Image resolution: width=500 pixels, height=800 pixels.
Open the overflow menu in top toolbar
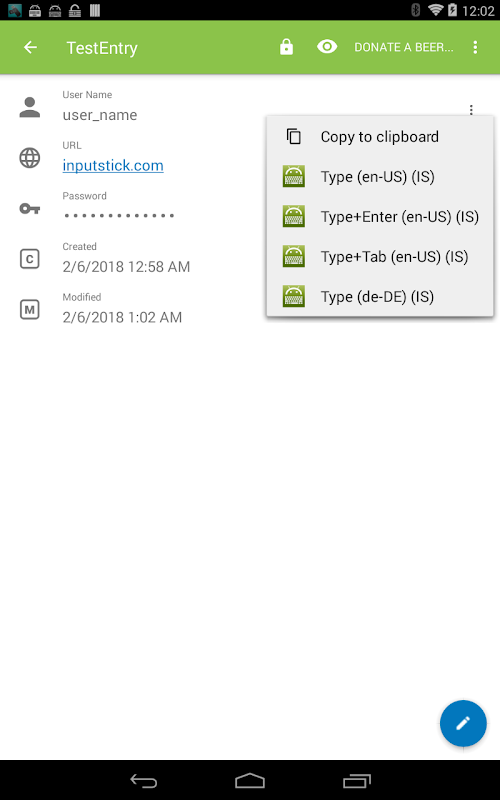pos(475,47)
